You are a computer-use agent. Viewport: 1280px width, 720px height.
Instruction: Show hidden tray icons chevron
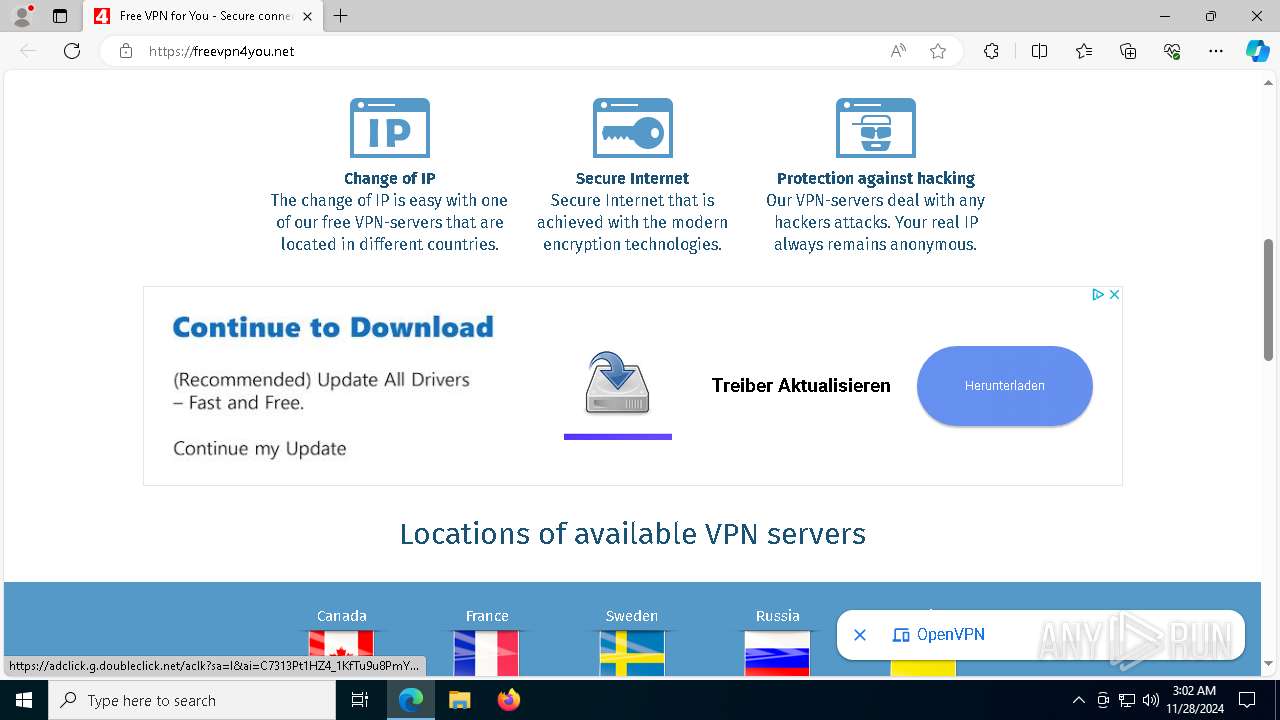(1078, 700)
